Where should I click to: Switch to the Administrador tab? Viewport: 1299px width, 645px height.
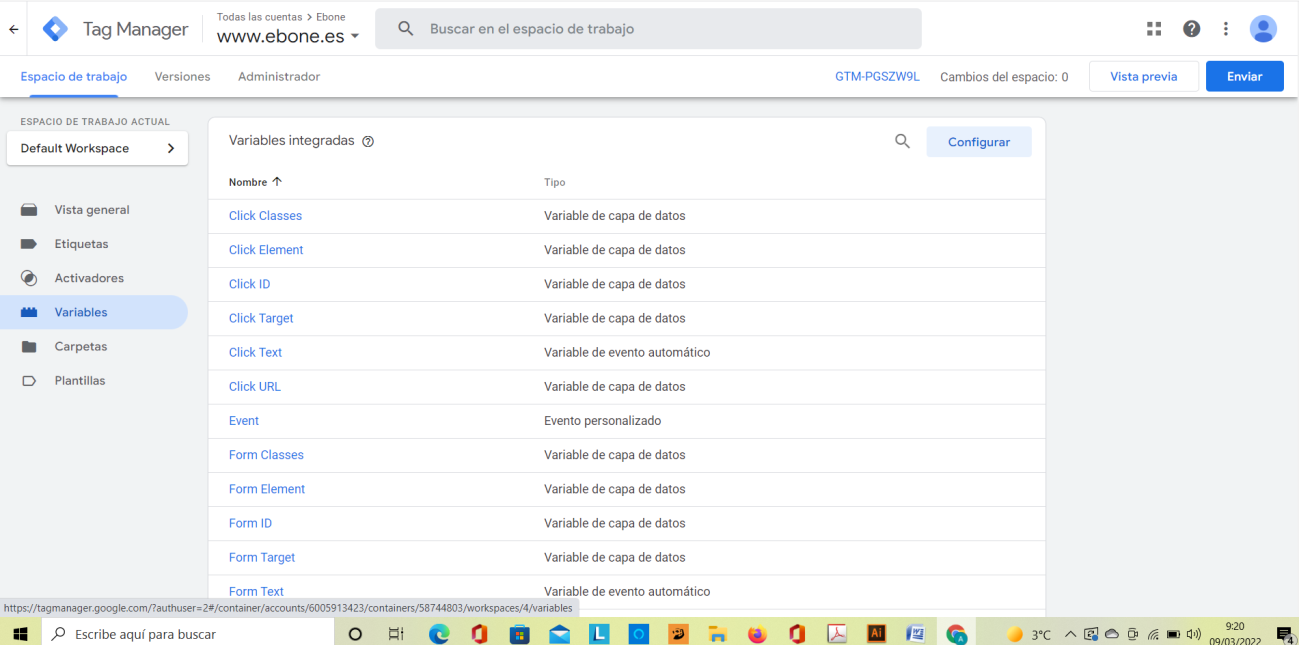[279, 77]
